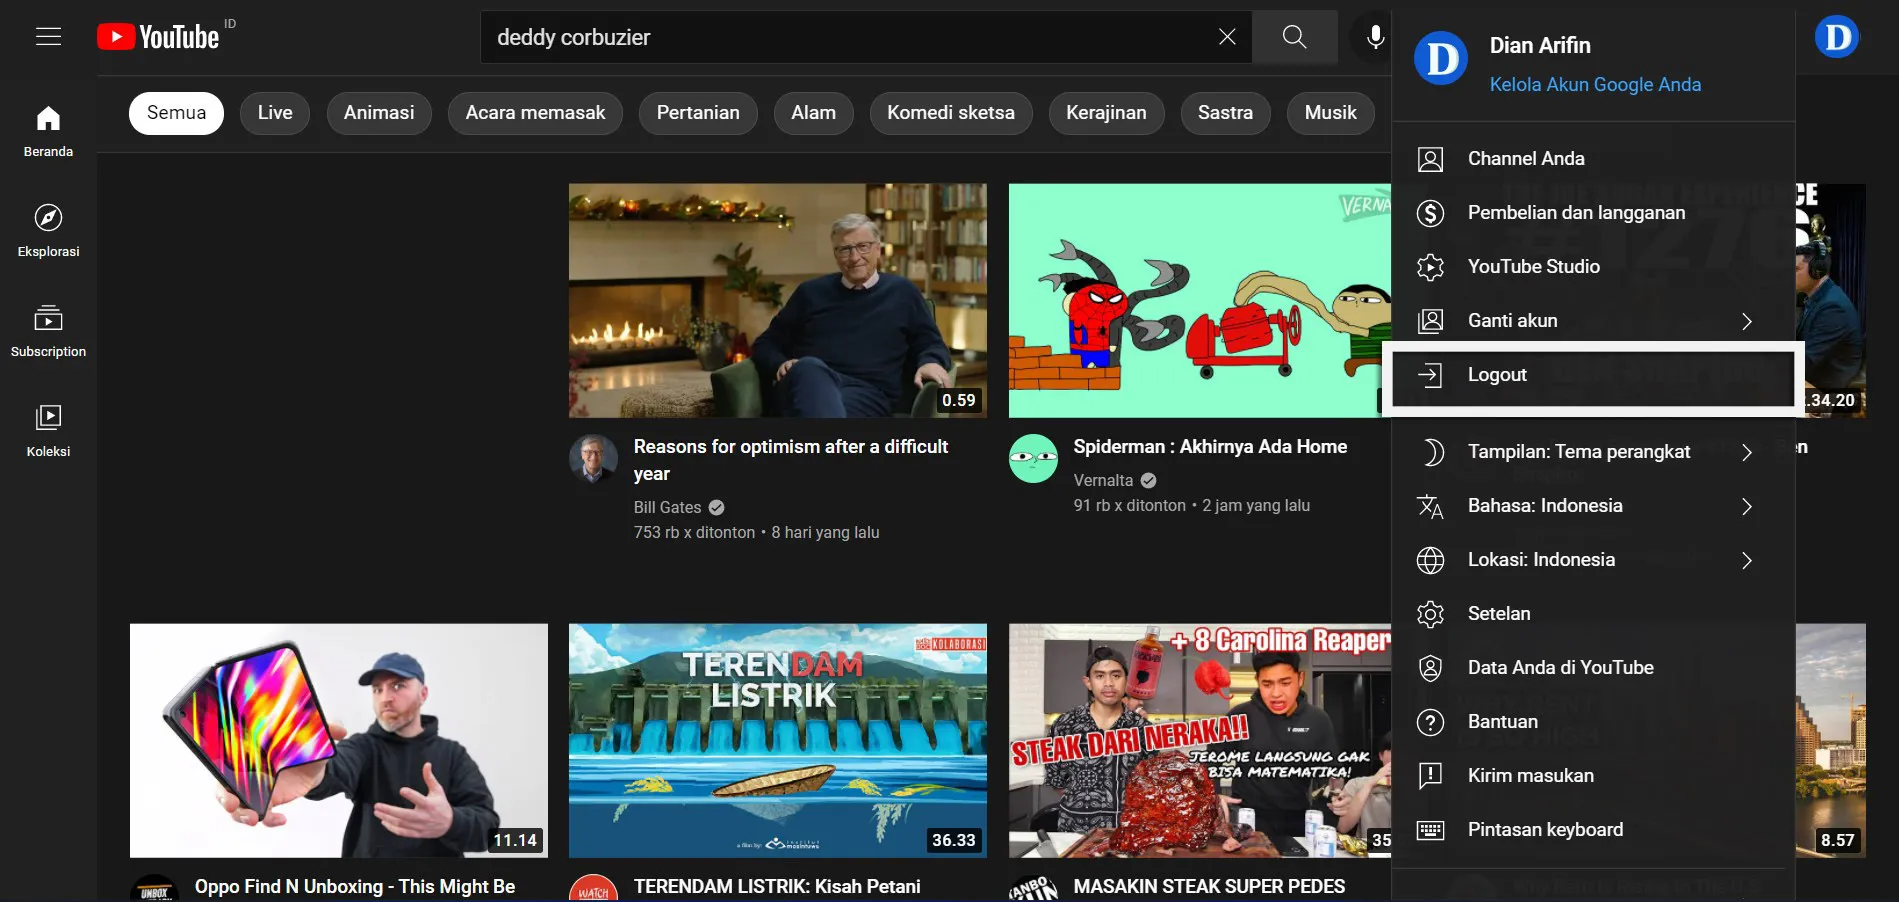Select the Logout menu entry
Viewport: 1899px width, 902px height.
tap(1497, 374)
